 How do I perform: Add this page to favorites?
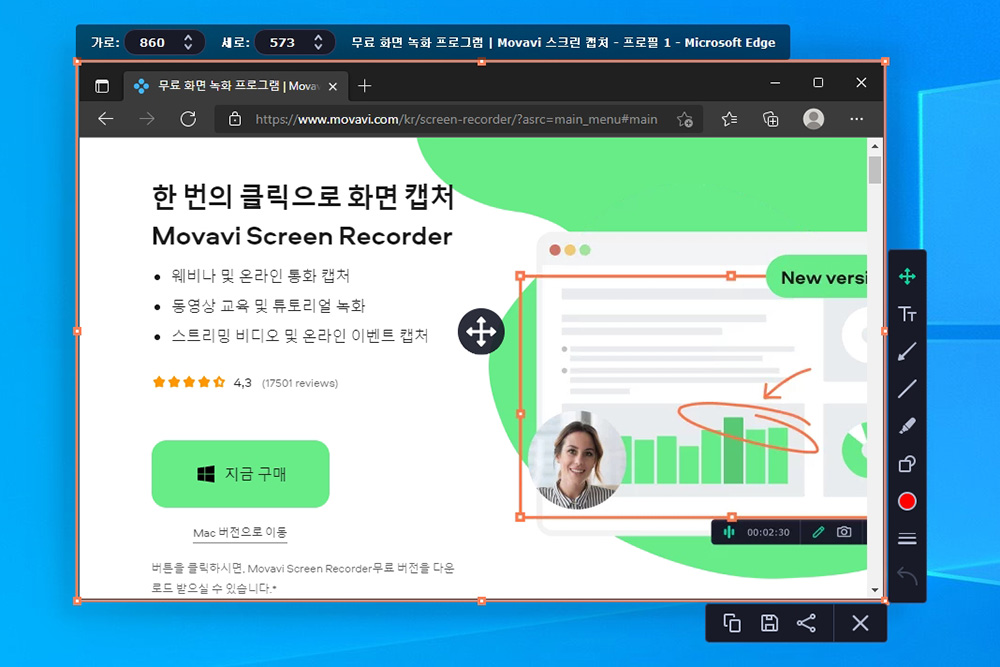[685, 119]
